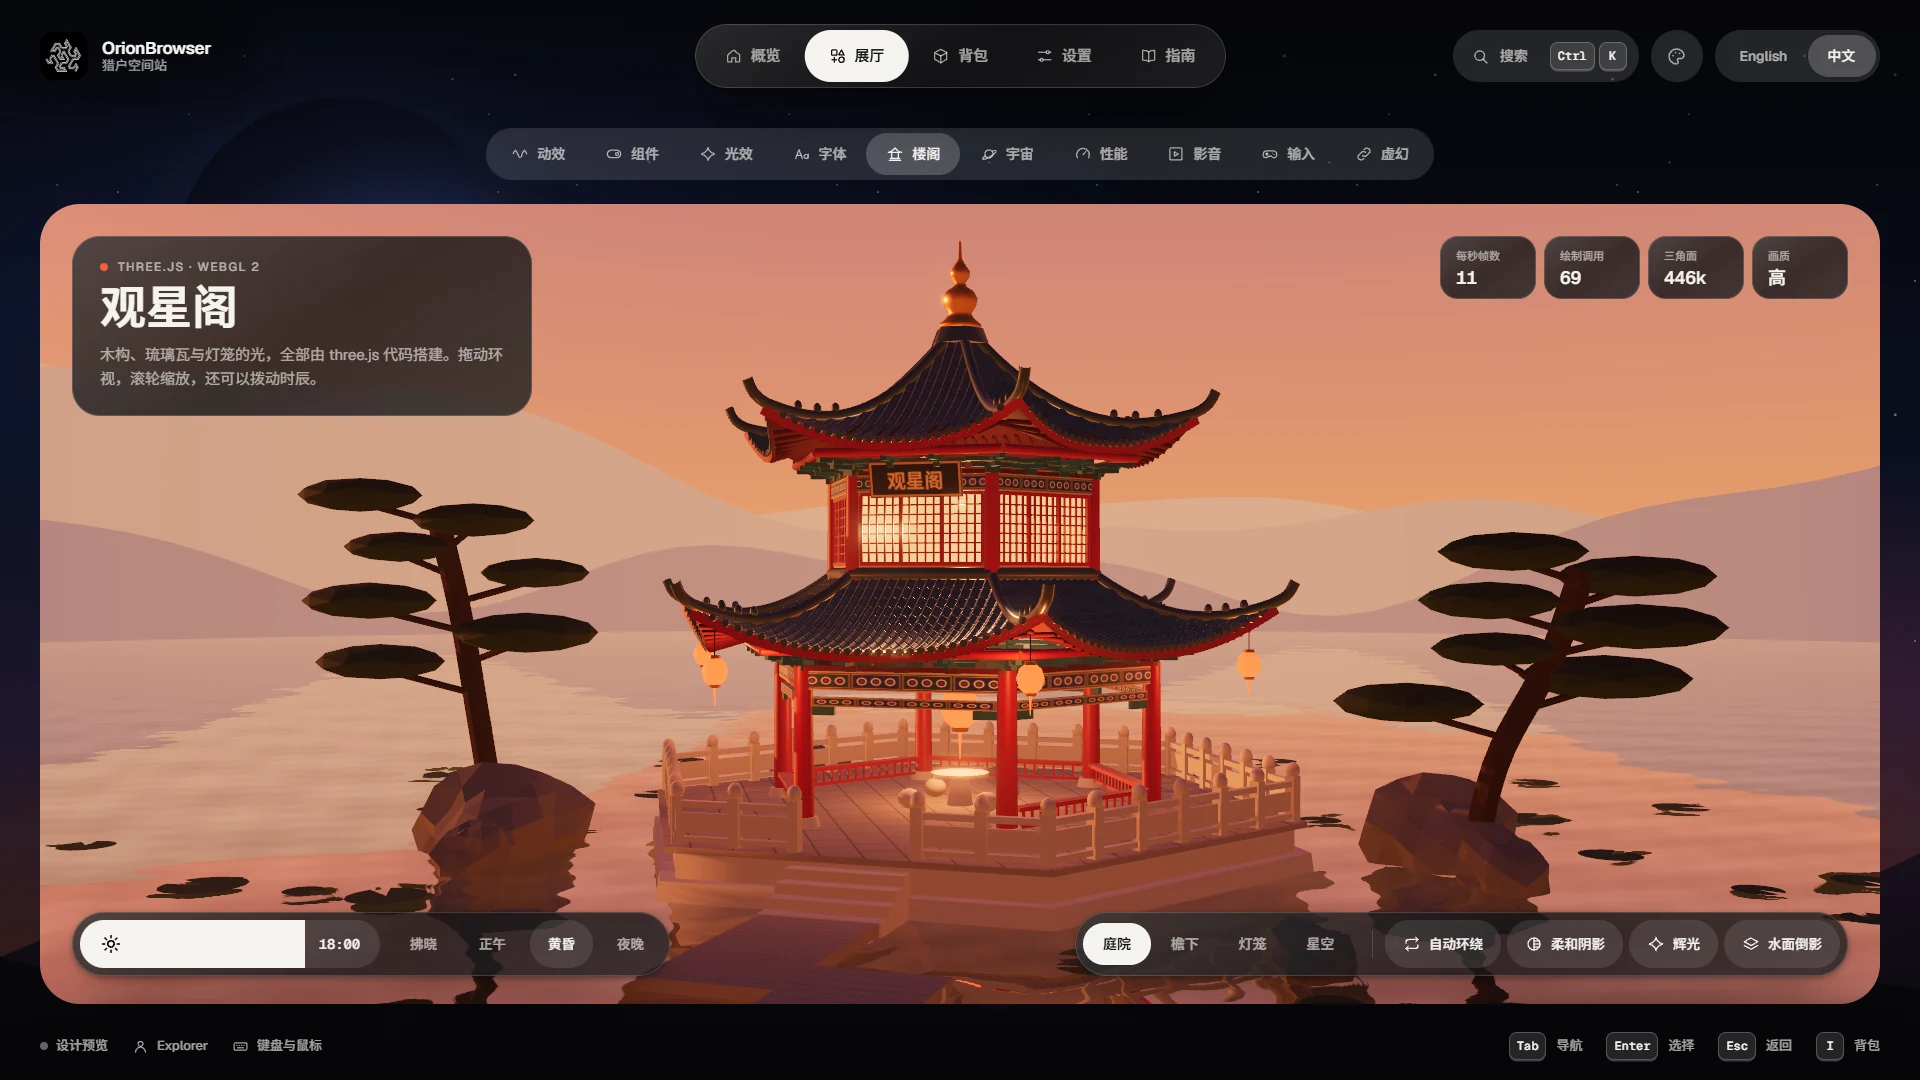Select the 影音 media category
1920x1080 pixels.
pyautogui.click(x=1195, y=154)
